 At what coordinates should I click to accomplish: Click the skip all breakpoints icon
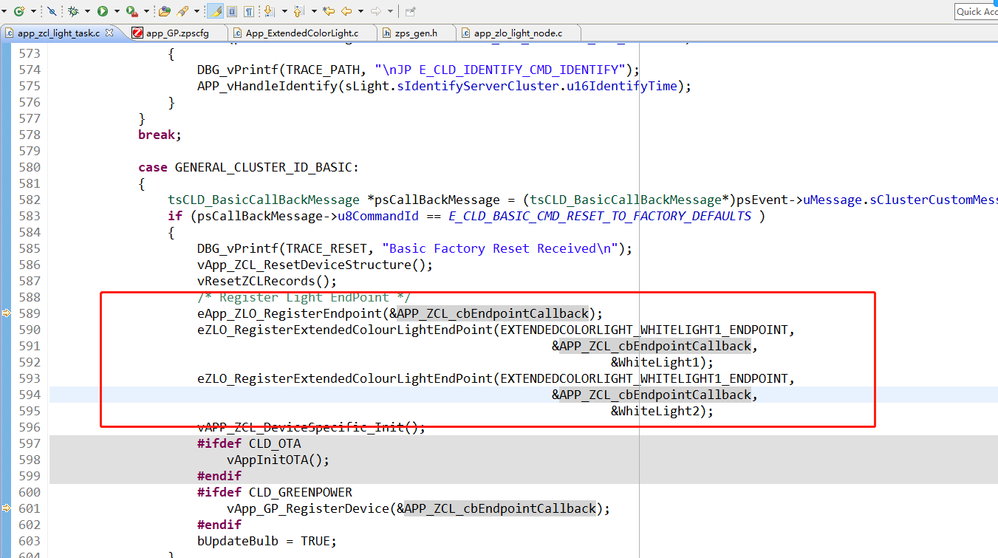tap(52, 11)
